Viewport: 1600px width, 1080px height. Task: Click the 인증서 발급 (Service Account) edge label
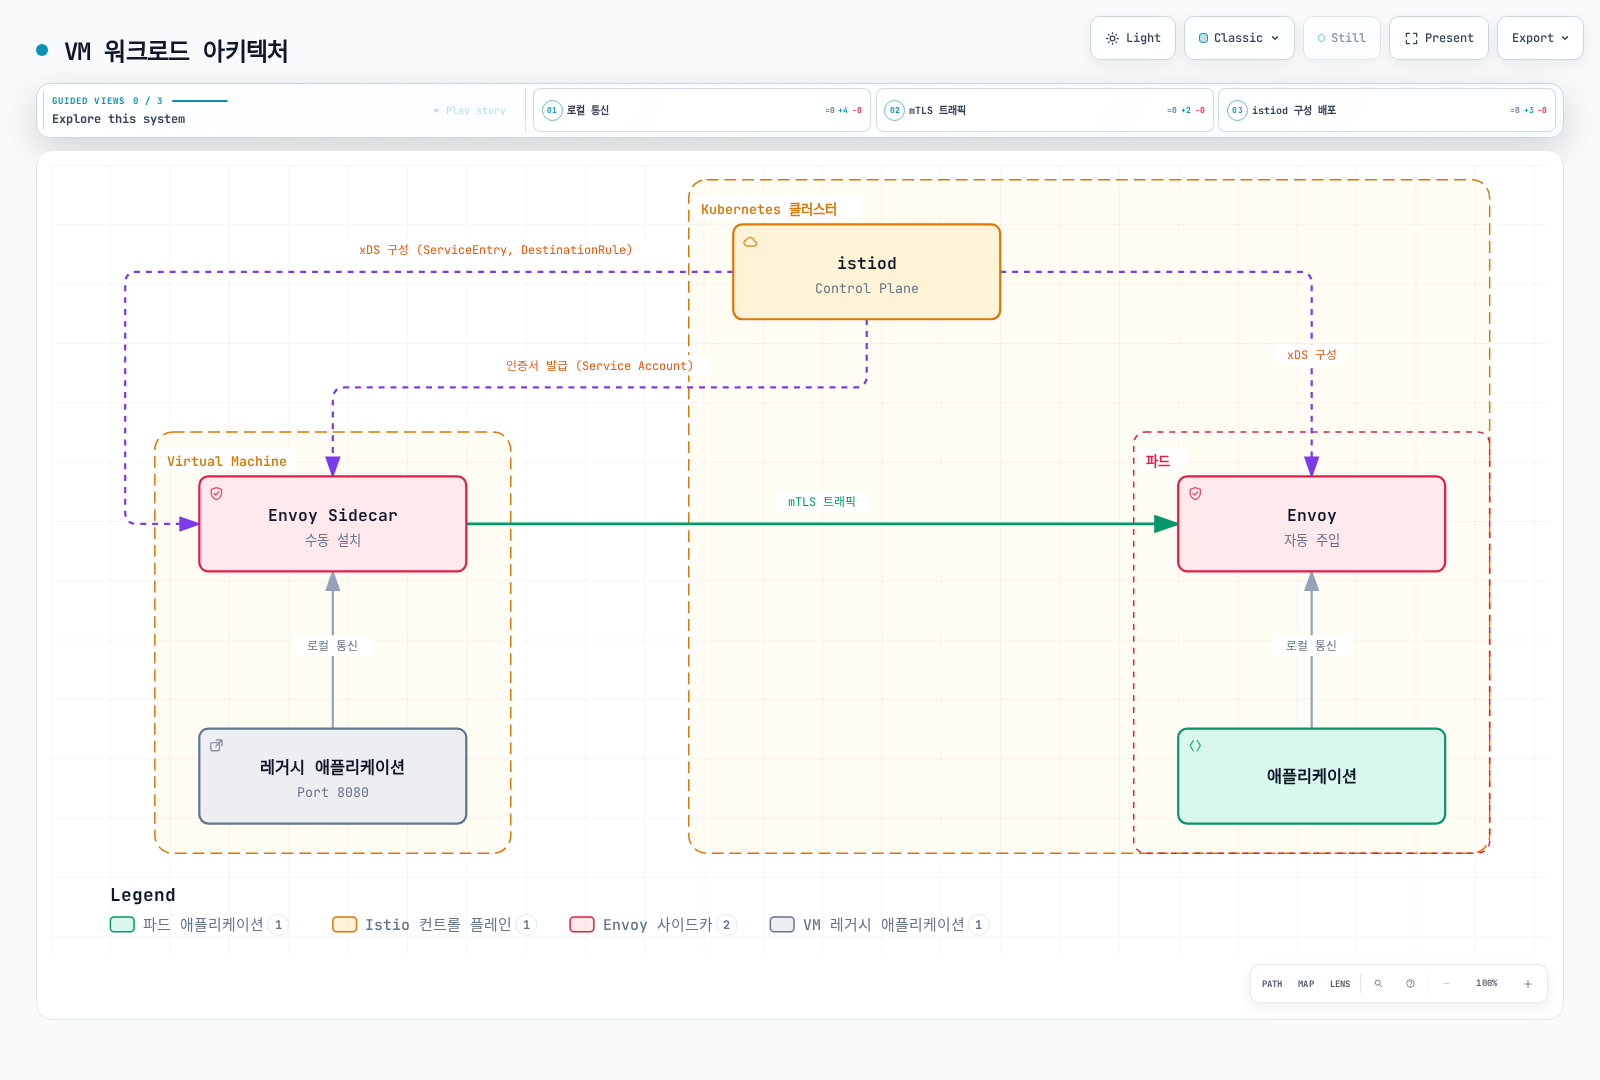click(599, 366)
